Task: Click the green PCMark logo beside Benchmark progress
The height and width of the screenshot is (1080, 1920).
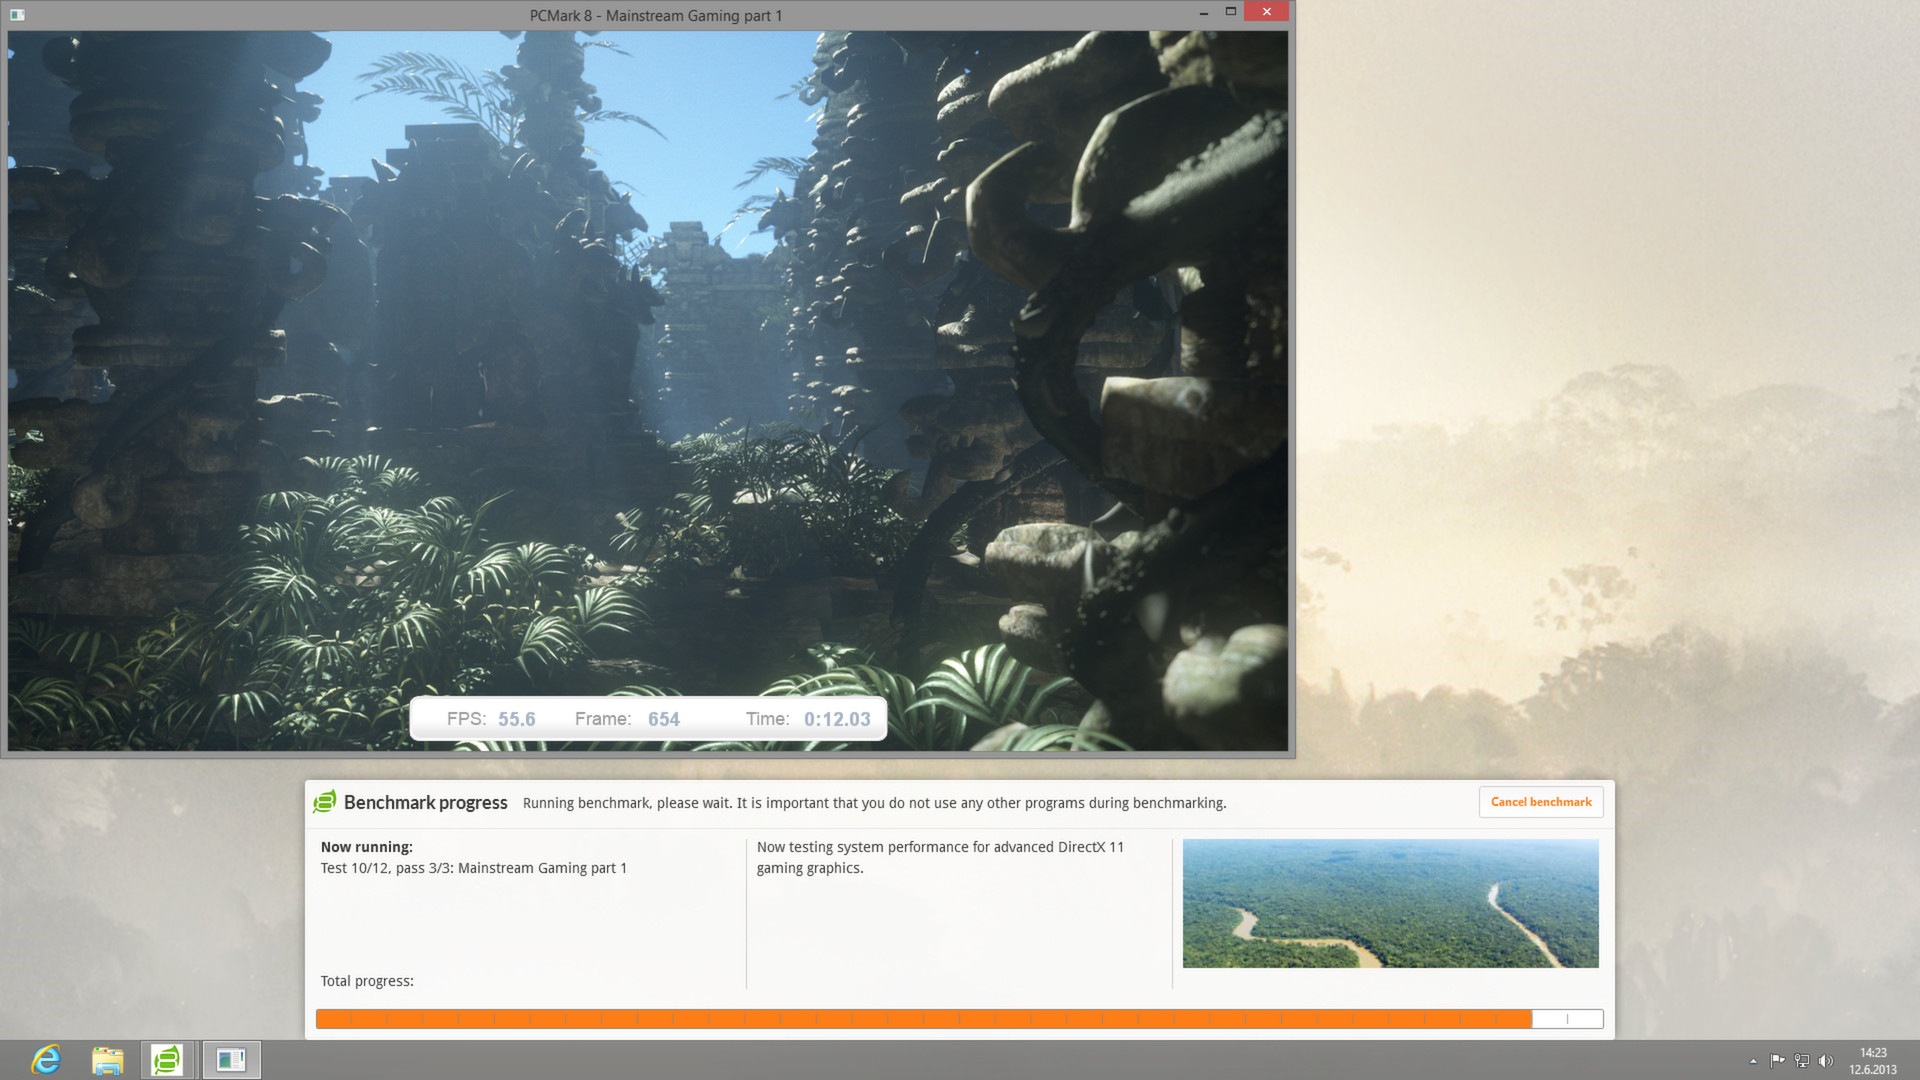Action: pyautogui.click(x=326, y=802)
